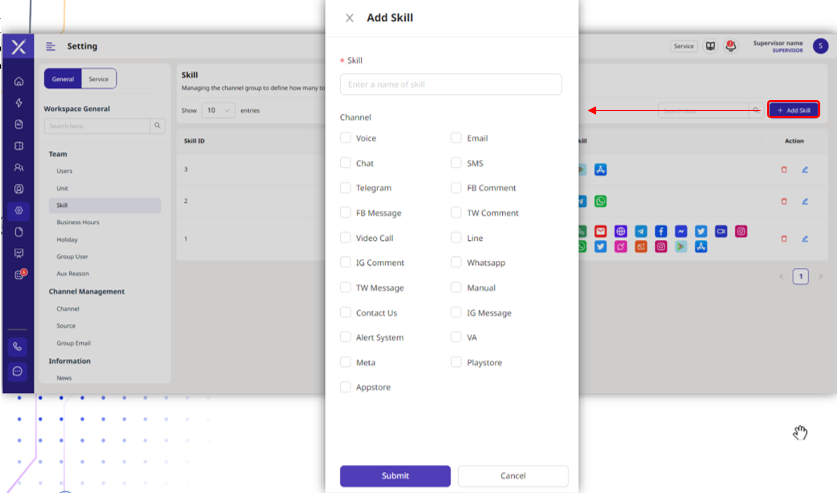Open the phone call icon in sidebar
The height and width of the screenshot is (501, 837).
tap(18, 347)
